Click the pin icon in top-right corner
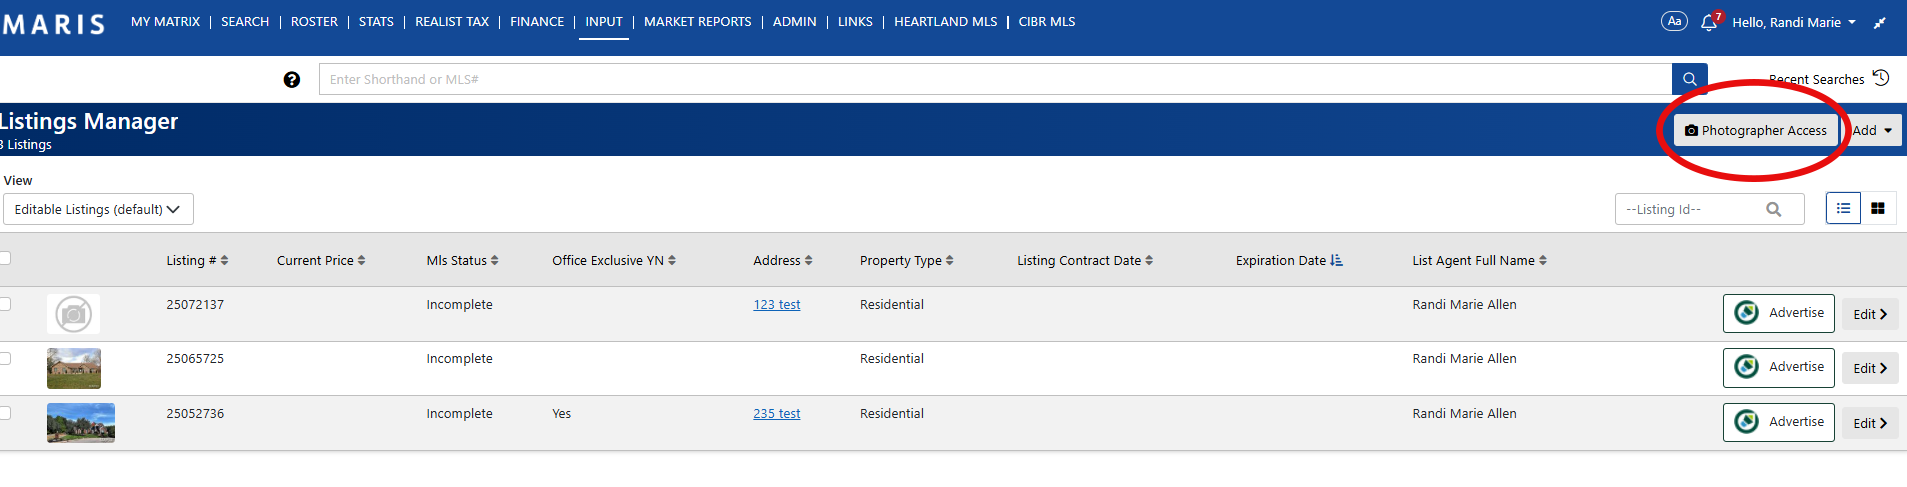 click(x=1880, y=22)
